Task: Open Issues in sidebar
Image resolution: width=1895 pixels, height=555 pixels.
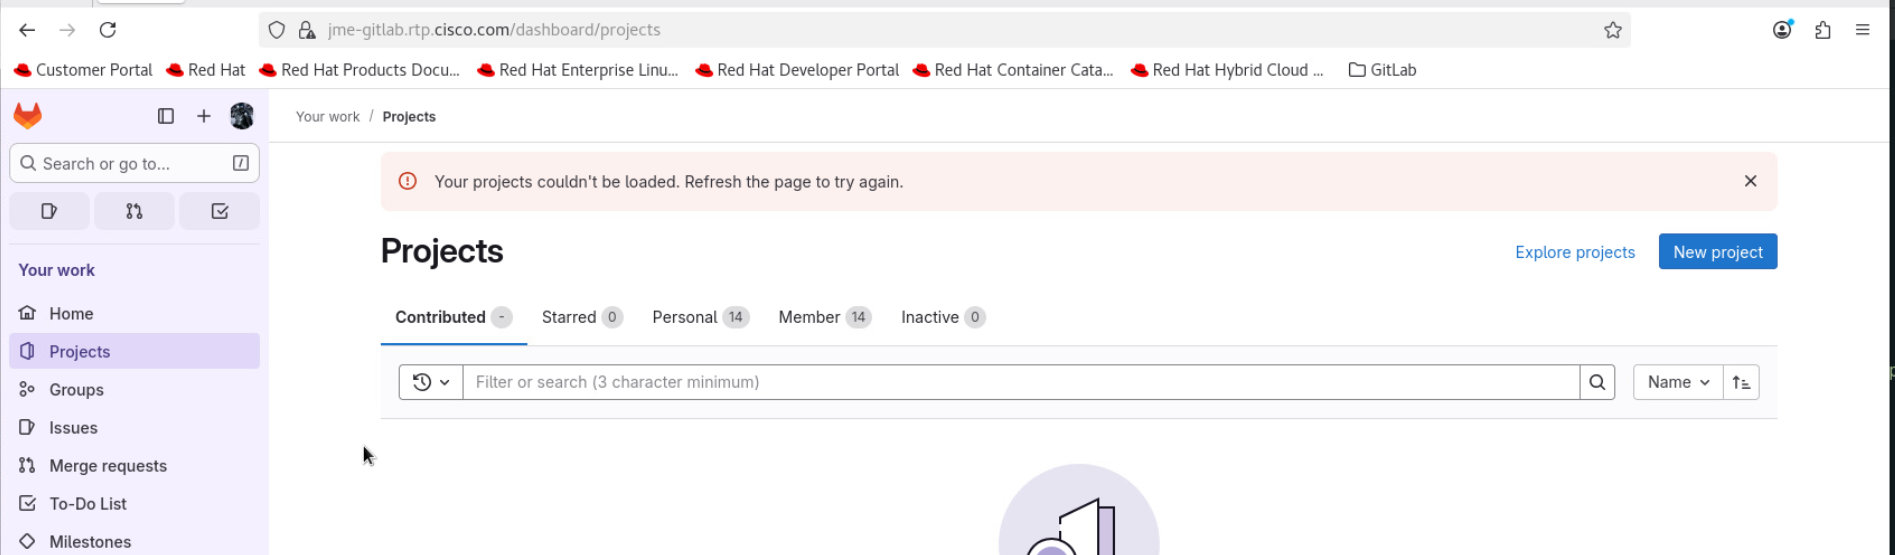Action: click(134, 427)
